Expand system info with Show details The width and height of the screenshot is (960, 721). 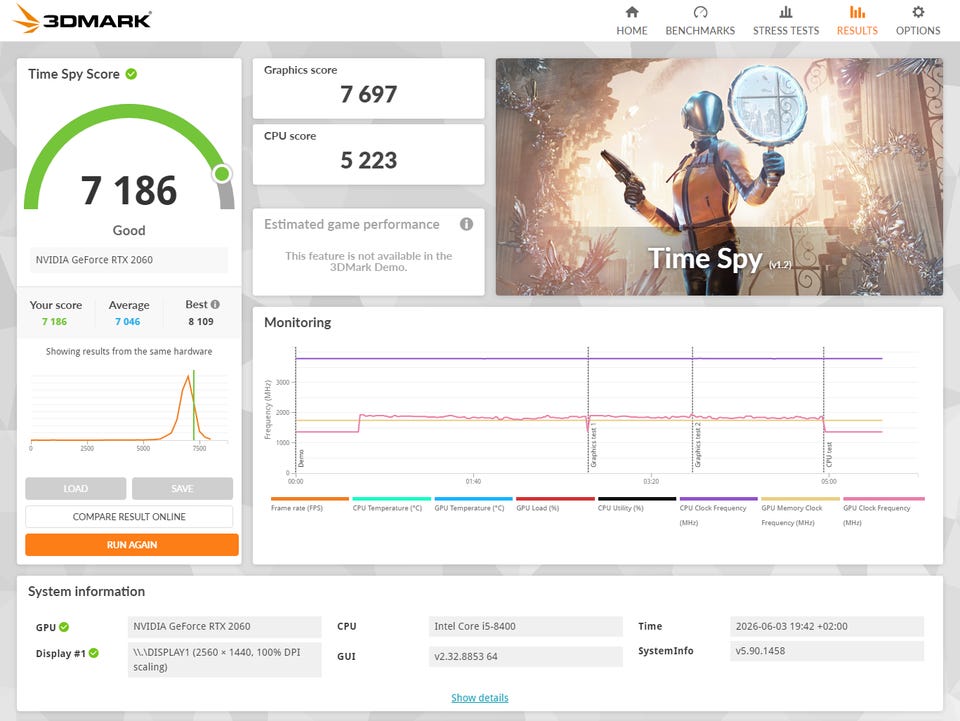pyautogui.click(x=479, y=698)
